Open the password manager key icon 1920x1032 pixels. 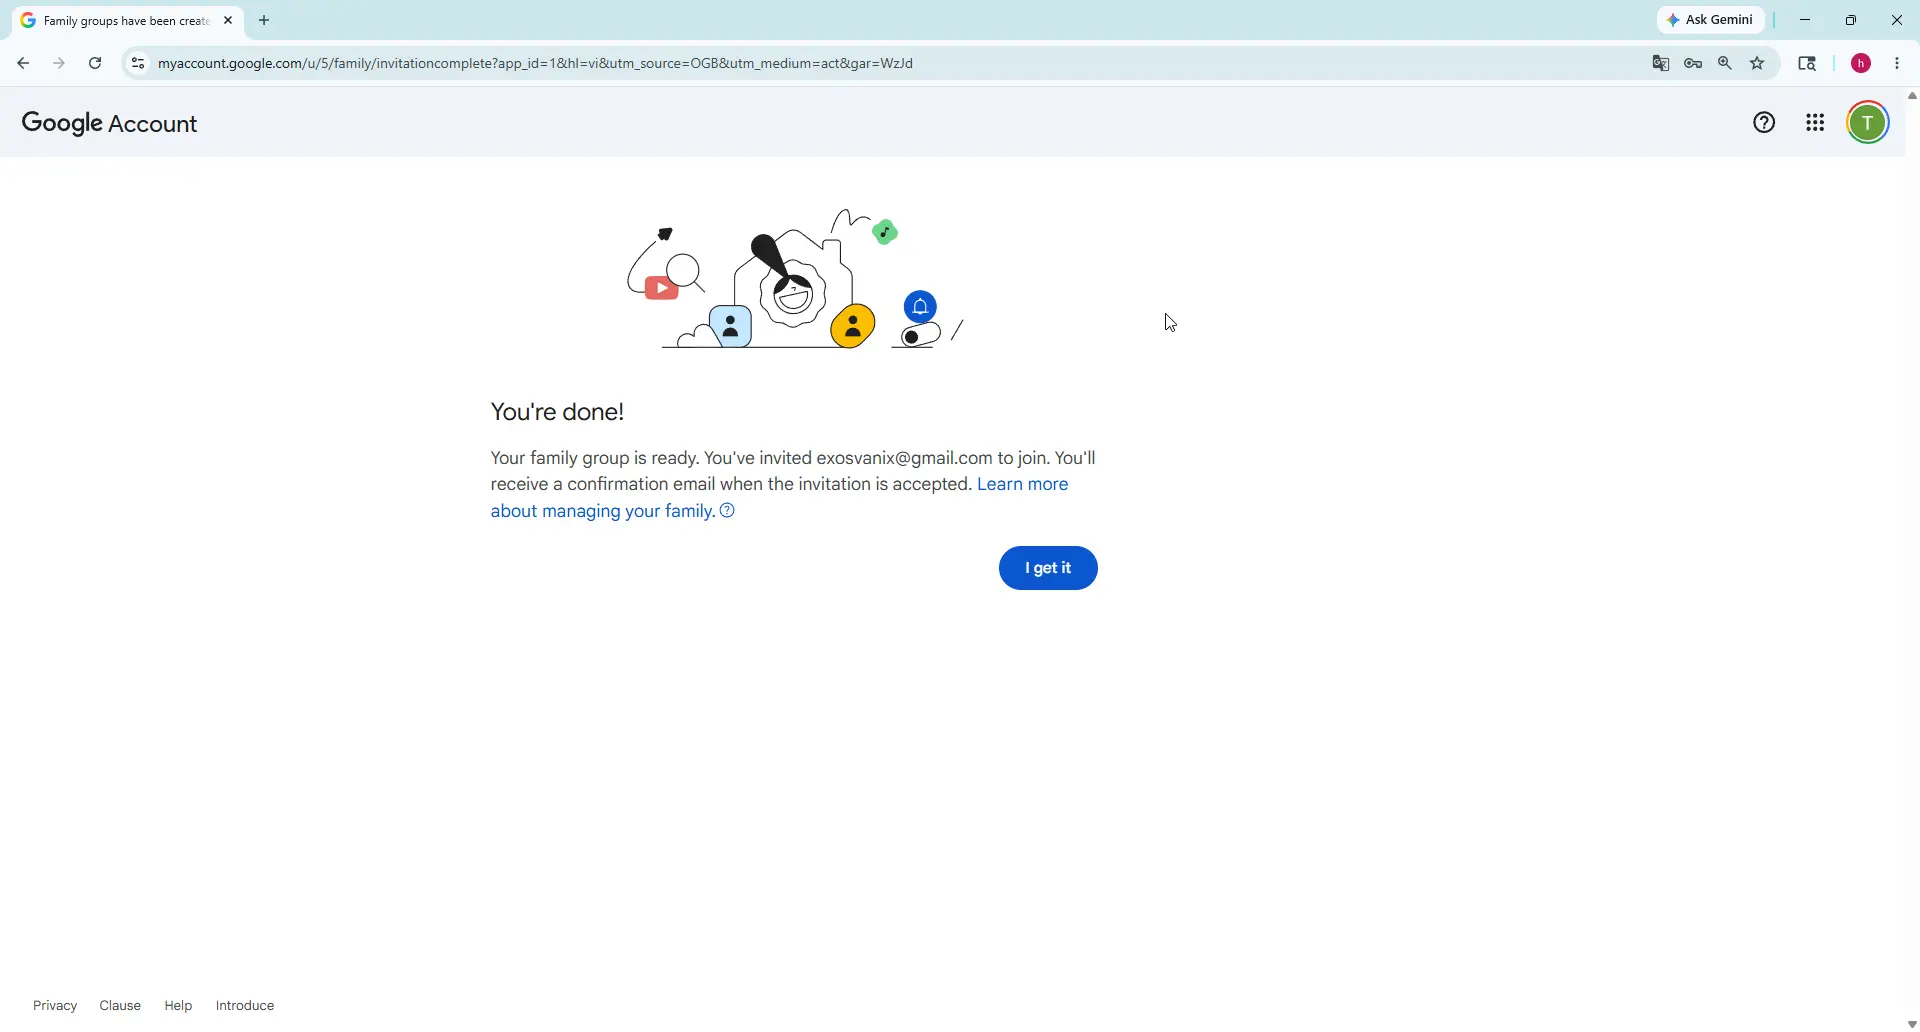[x=1694, y=64]
